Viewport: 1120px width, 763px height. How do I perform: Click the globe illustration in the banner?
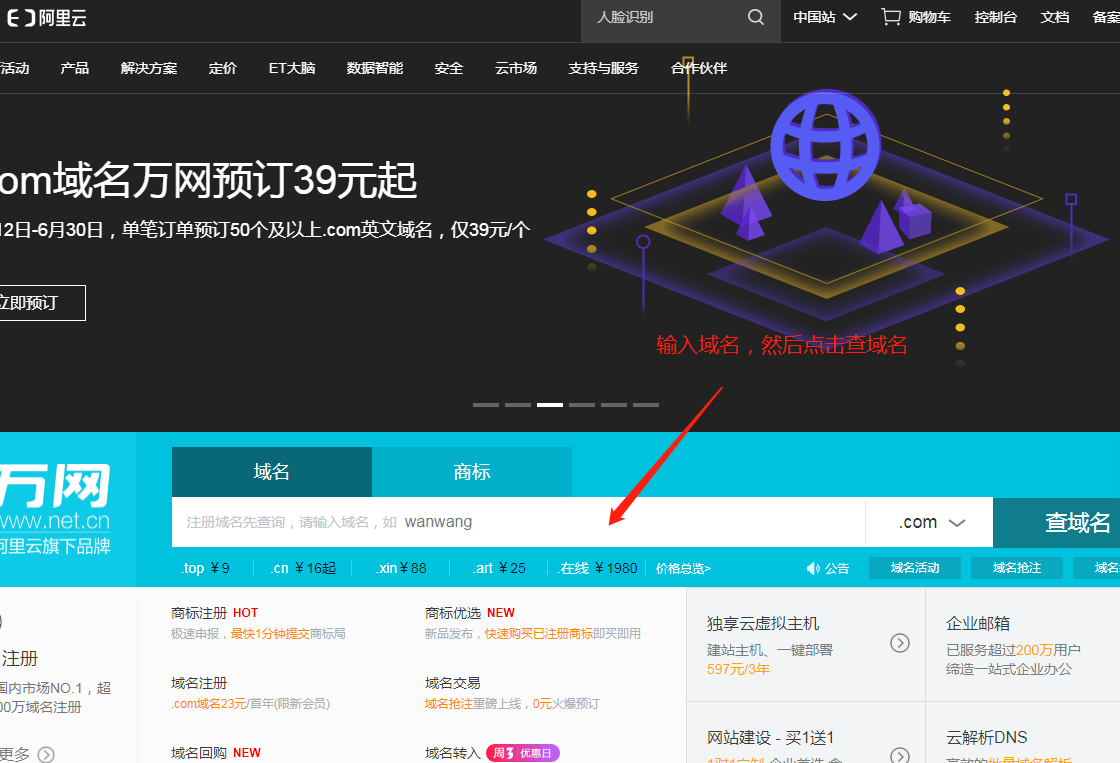pos(825,146)
